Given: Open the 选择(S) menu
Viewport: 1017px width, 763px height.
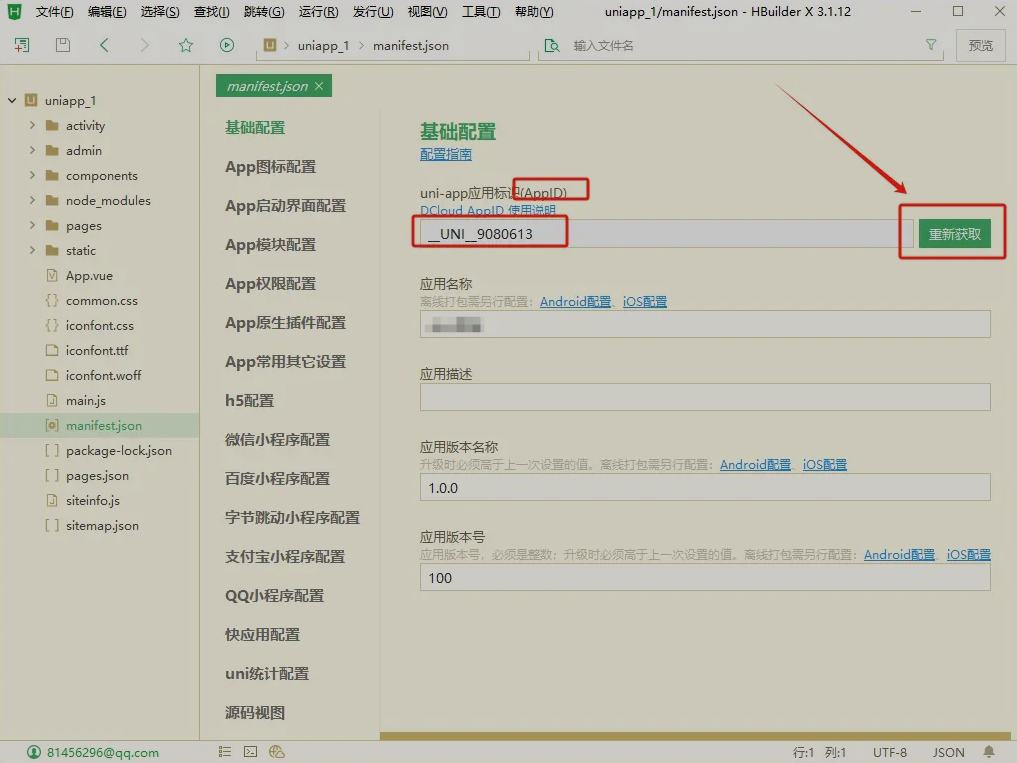Looking at the screenshot, I should (160, 12).
